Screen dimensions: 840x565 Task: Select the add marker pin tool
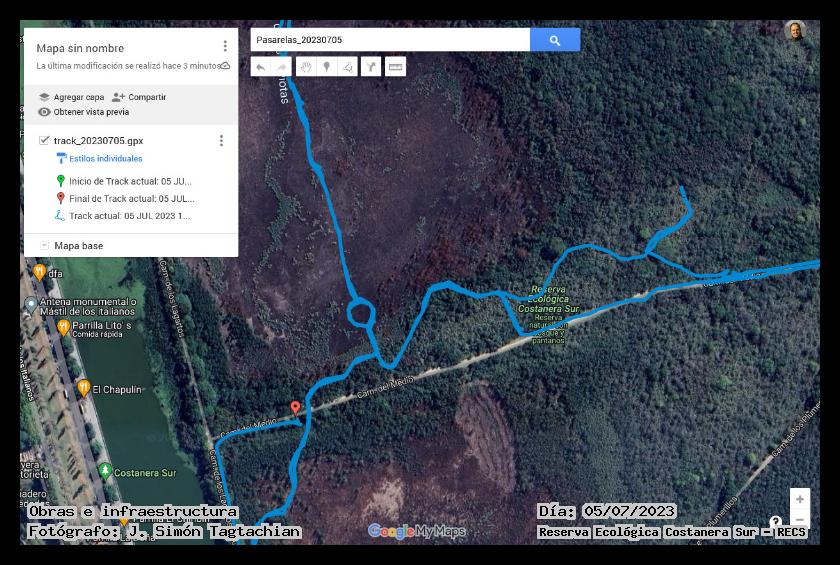pos(326,67)
